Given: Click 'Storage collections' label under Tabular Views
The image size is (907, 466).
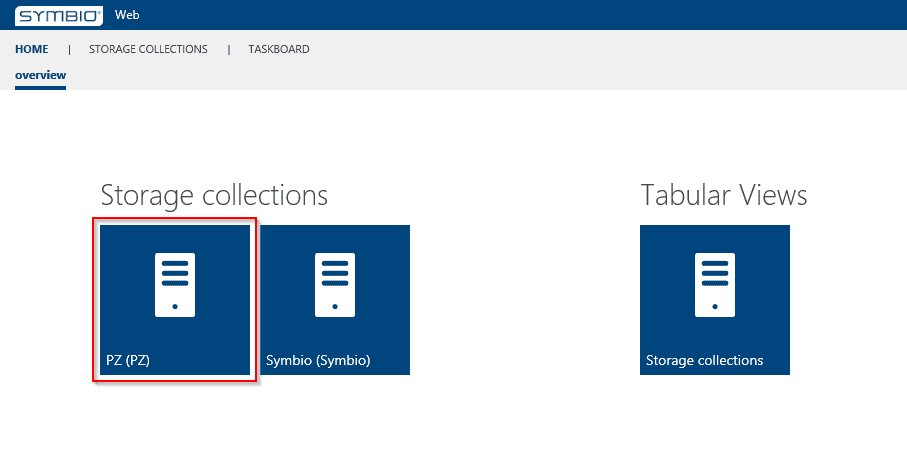Looking at the screenshot, I should [704, 360].
